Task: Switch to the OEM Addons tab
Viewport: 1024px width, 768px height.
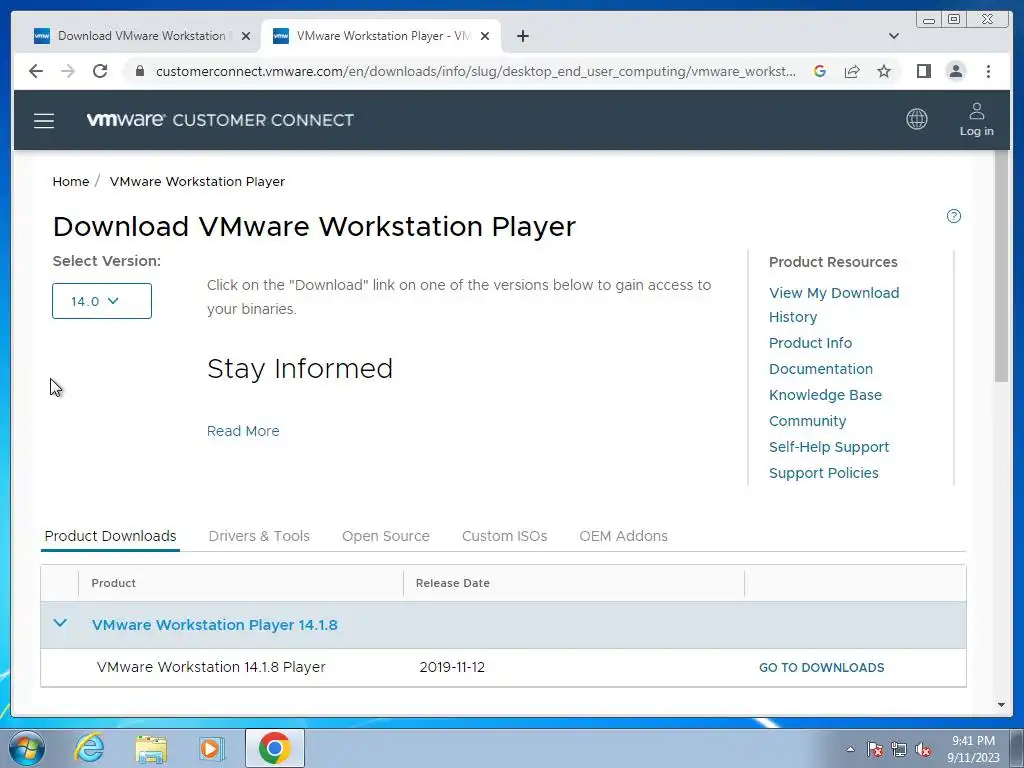Action: tap(624, 536)
